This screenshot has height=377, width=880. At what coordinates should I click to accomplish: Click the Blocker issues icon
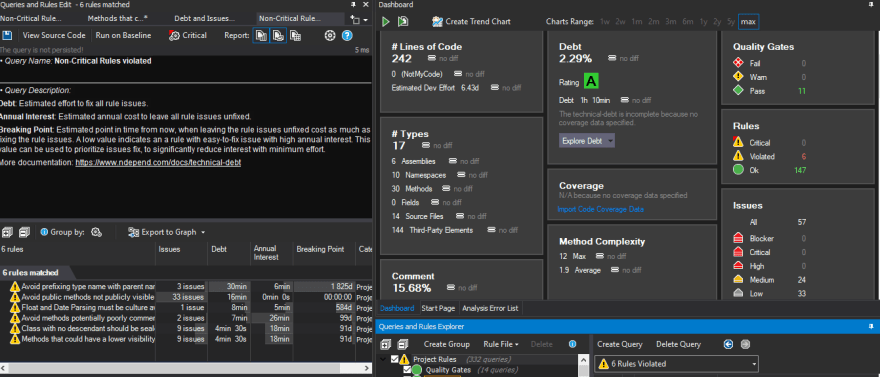[x=739, y=238]
